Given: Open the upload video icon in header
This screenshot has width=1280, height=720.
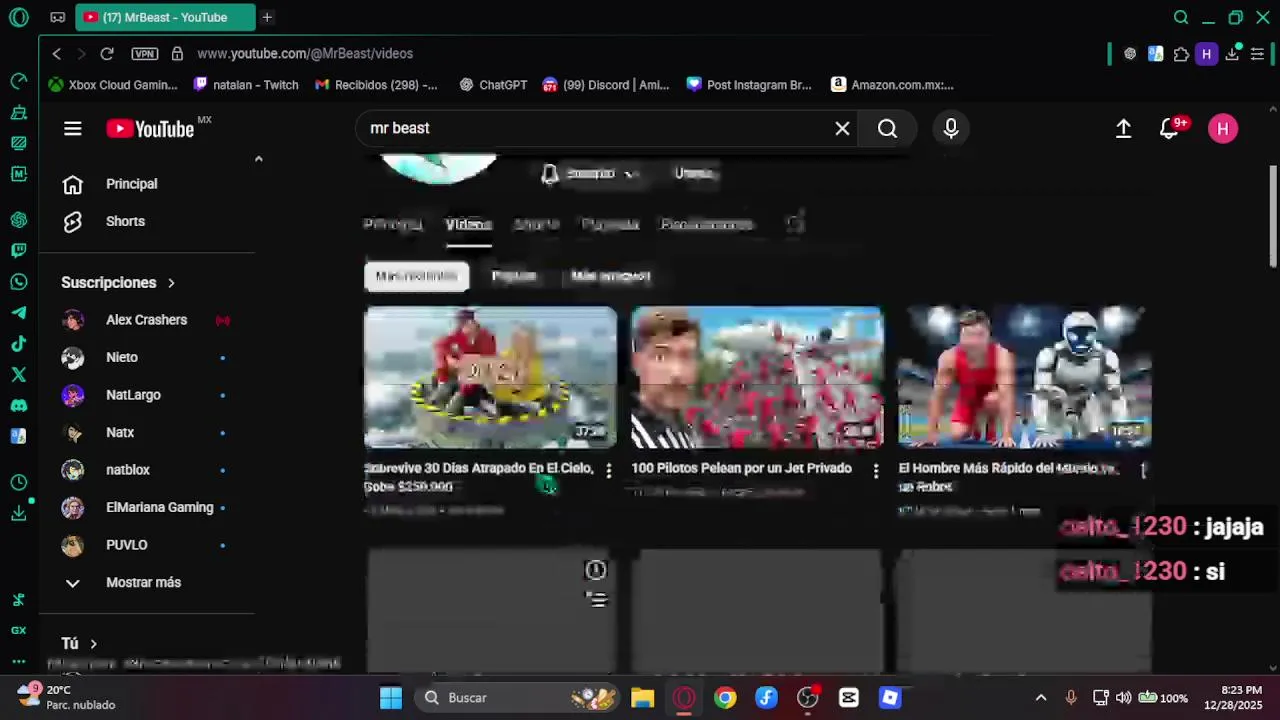Looking at the screenshot, I should click(1123, 128).
